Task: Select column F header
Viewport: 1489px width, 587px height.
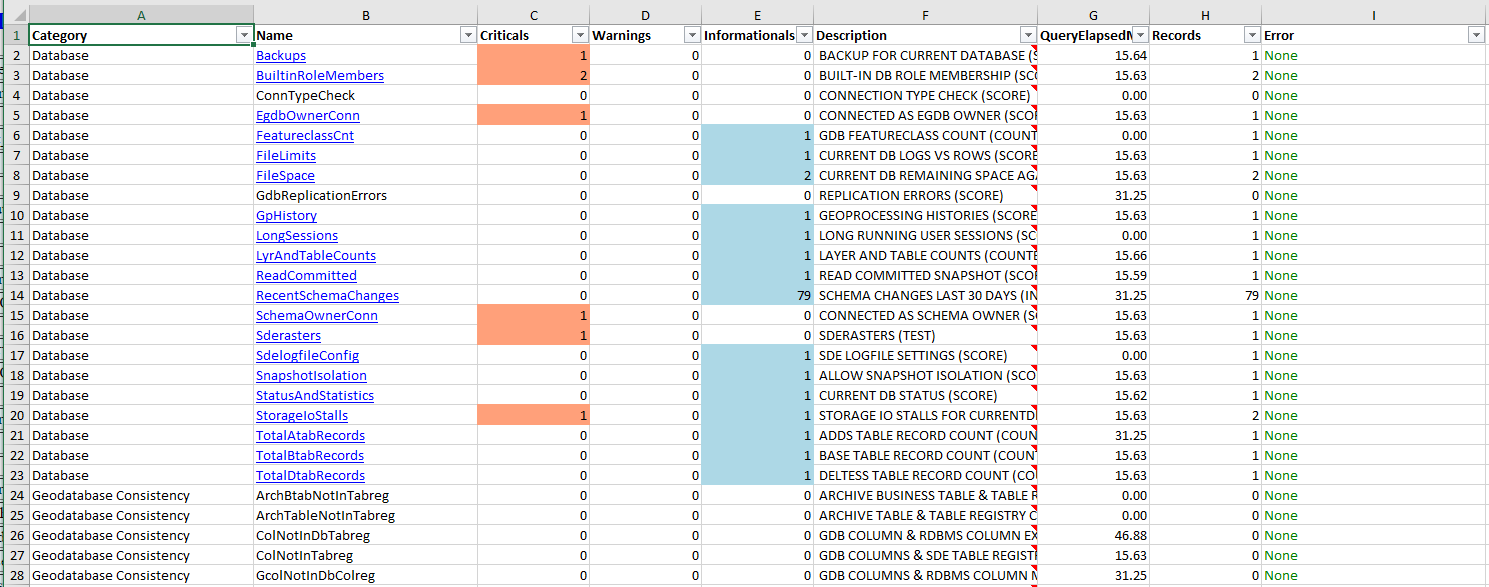Action: pyautogui.click(x=926, y=15)
